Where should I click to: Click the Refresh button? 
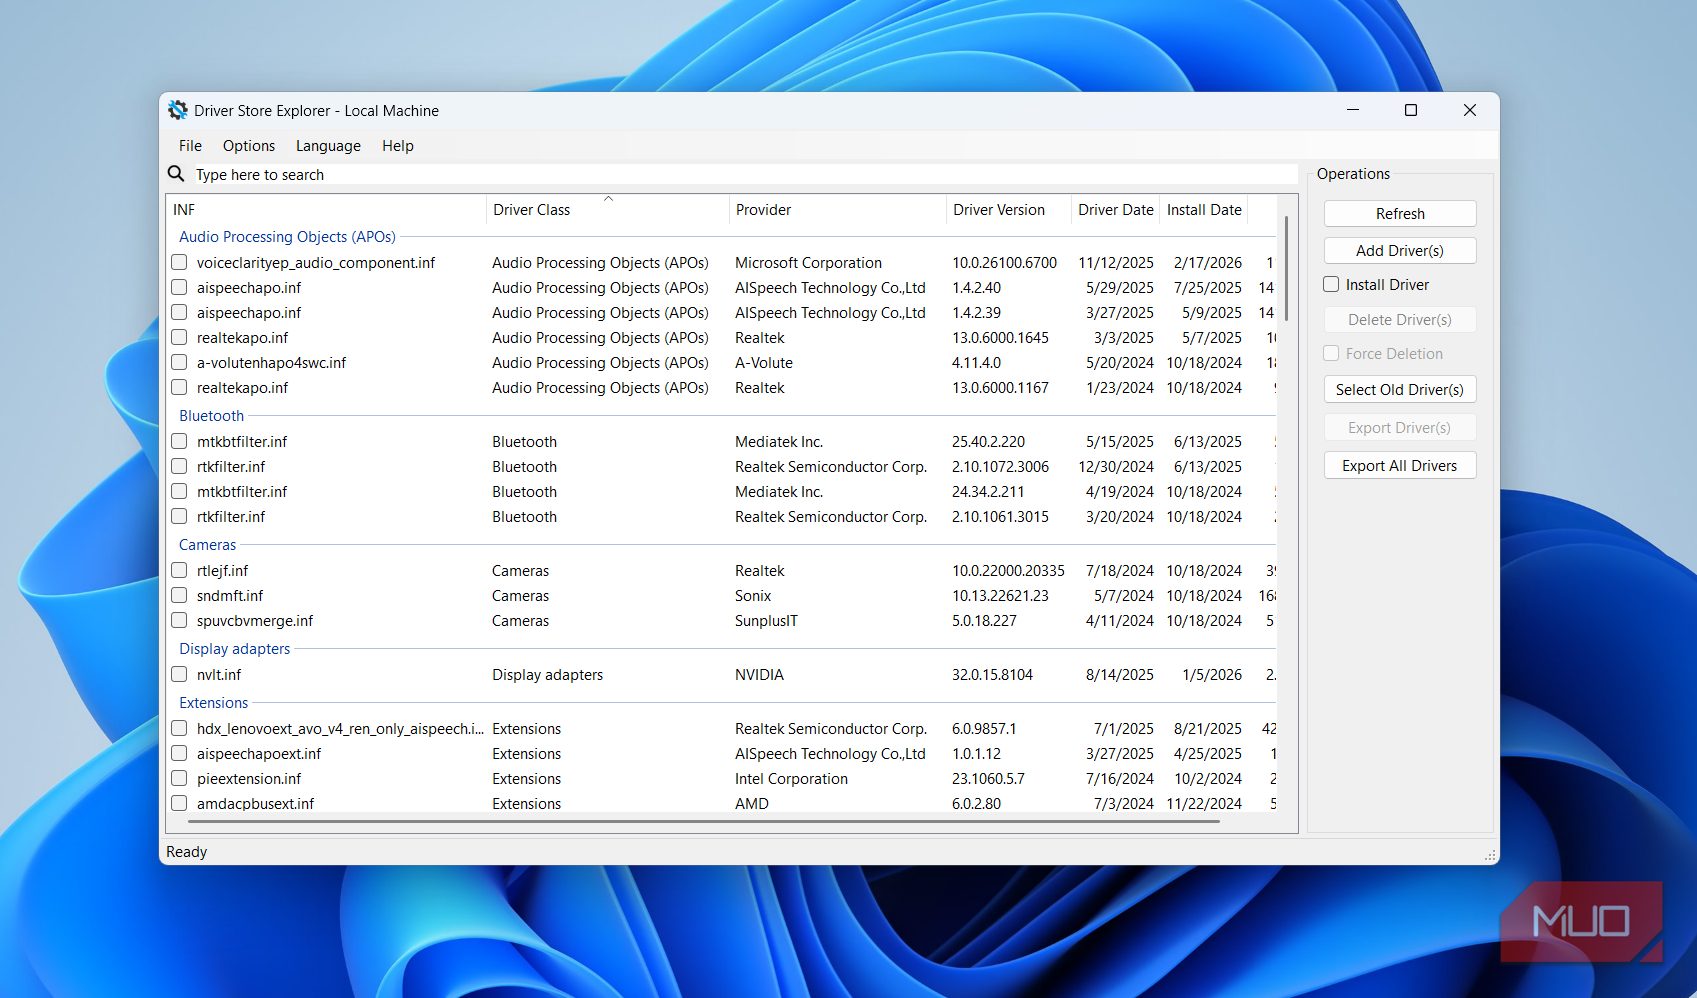pos(1400,214)
